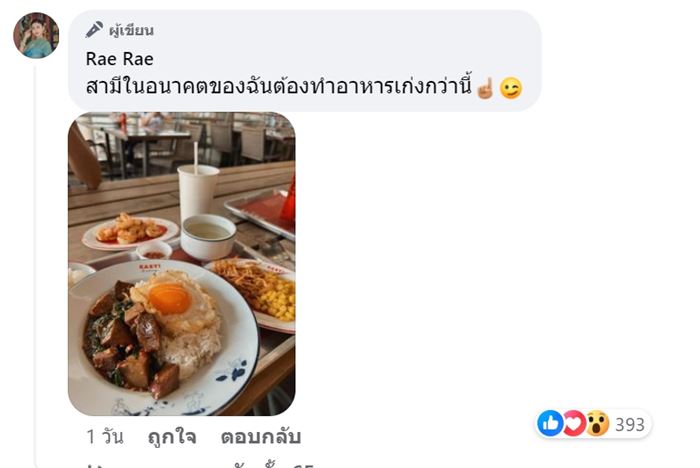Reply to the comment with ตอบกลับ
700x468 pixels.
(261, 436)
